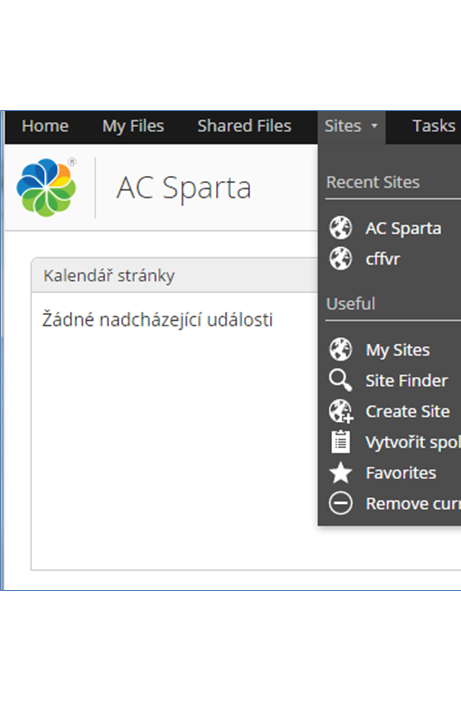Collapse the Sites dropdown arrow
This screenshot has width=461, height=701.
pyautogui.click(x=375, y=126)
